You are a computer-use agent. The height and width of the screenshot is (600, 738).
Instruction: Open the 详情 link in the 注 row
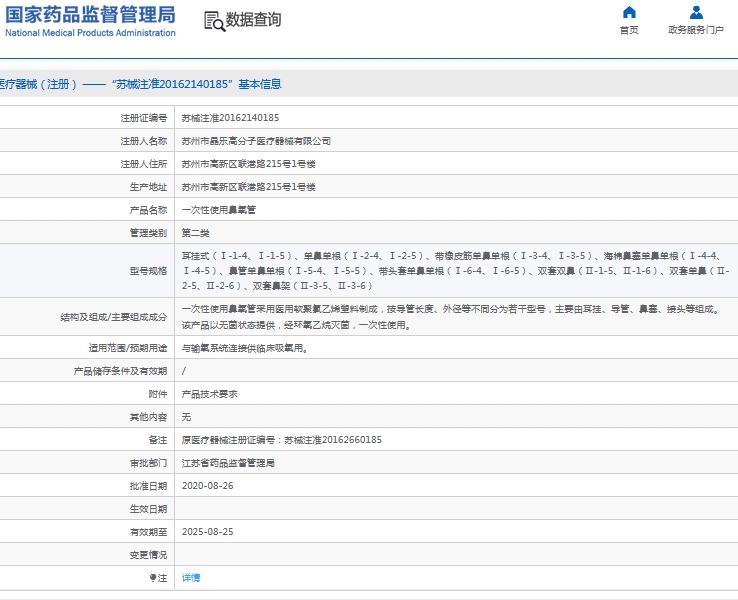(191, 577)
